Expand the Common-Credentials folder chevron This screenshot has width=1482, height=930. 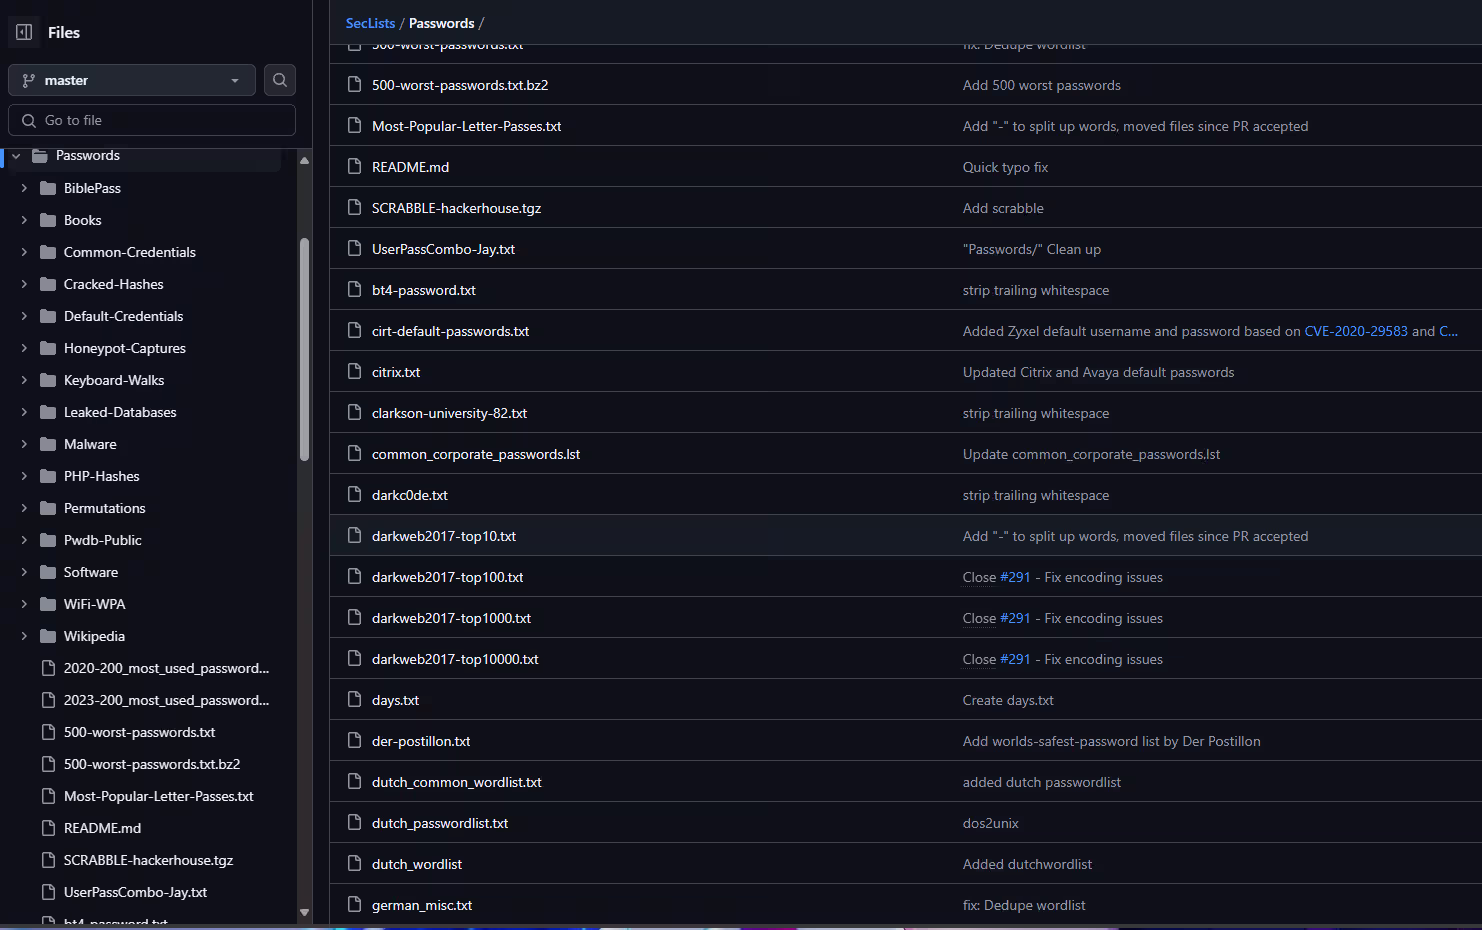tap(24, 252)
